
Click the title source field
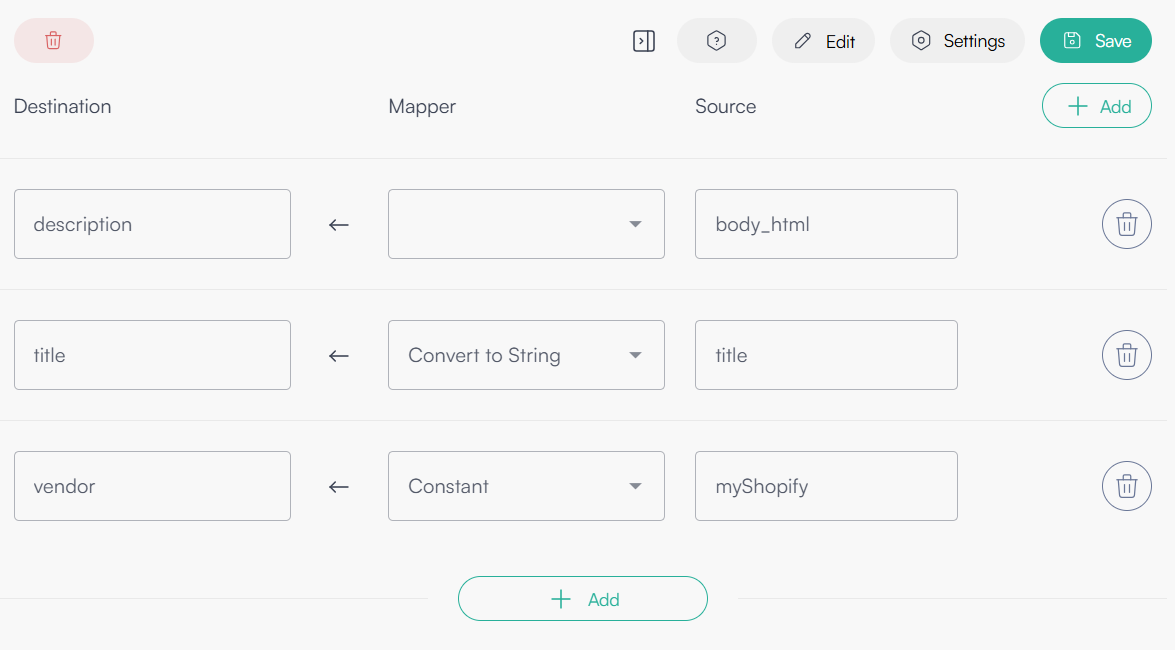tap(826, 355)
